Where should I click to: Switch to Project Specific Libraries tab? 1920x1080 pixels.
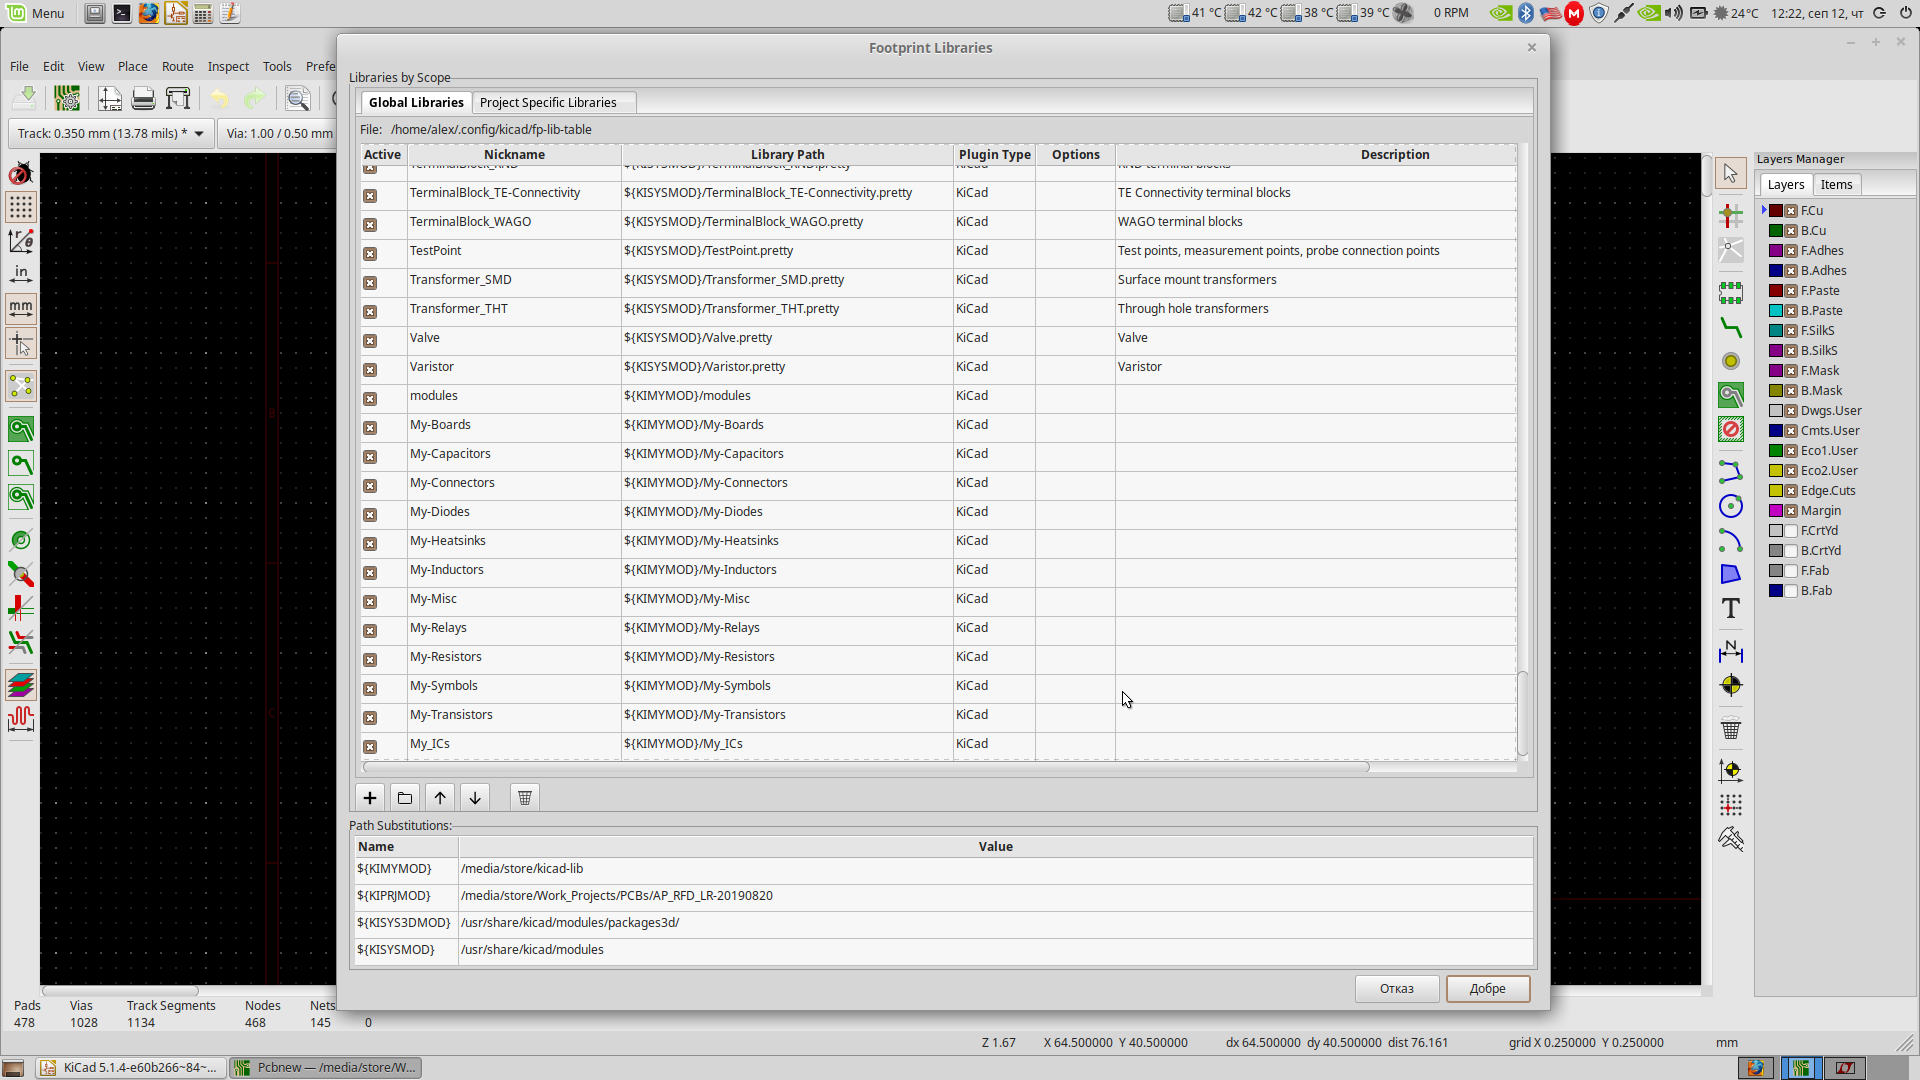(553, 102)
